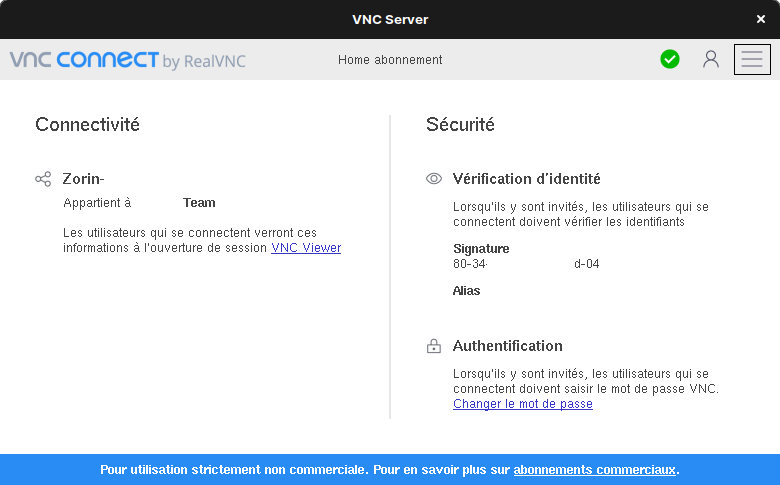Click the Connectivité section heading

(87, 125)
